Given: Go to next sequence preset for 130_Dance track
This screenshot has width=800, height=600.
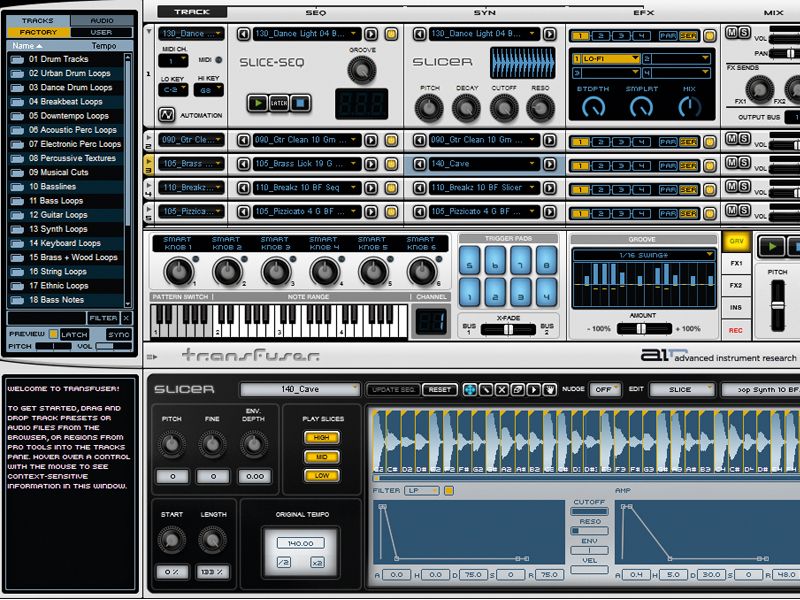Looking at the screenshot, I should click(371, 34).
